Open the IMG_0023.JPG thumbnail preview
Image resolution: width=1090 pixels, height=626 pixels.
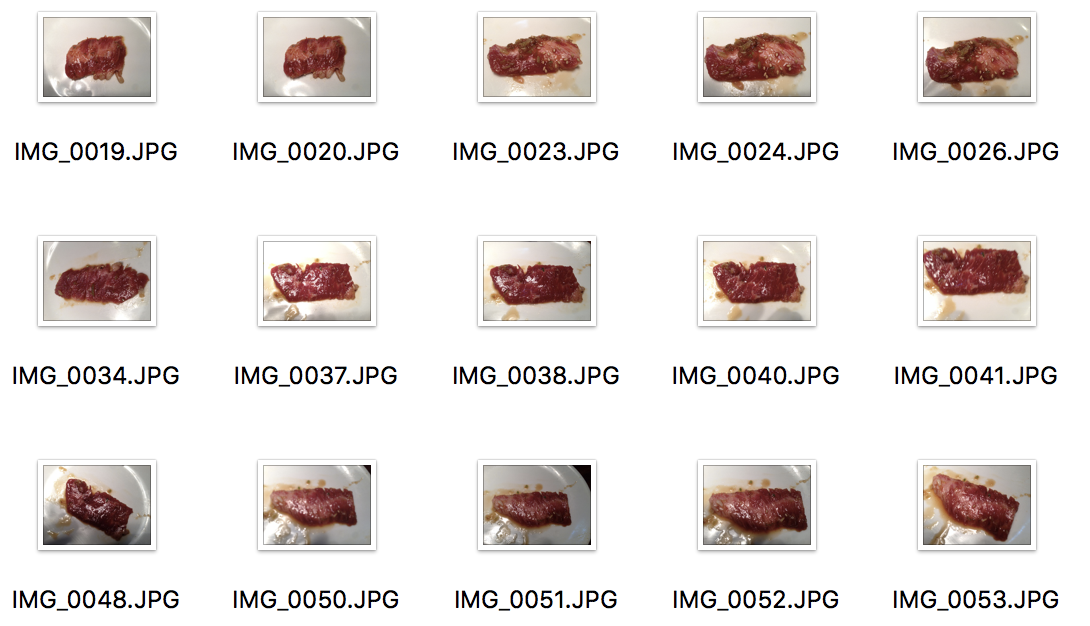pyautogui.click(x=537, y=57)
